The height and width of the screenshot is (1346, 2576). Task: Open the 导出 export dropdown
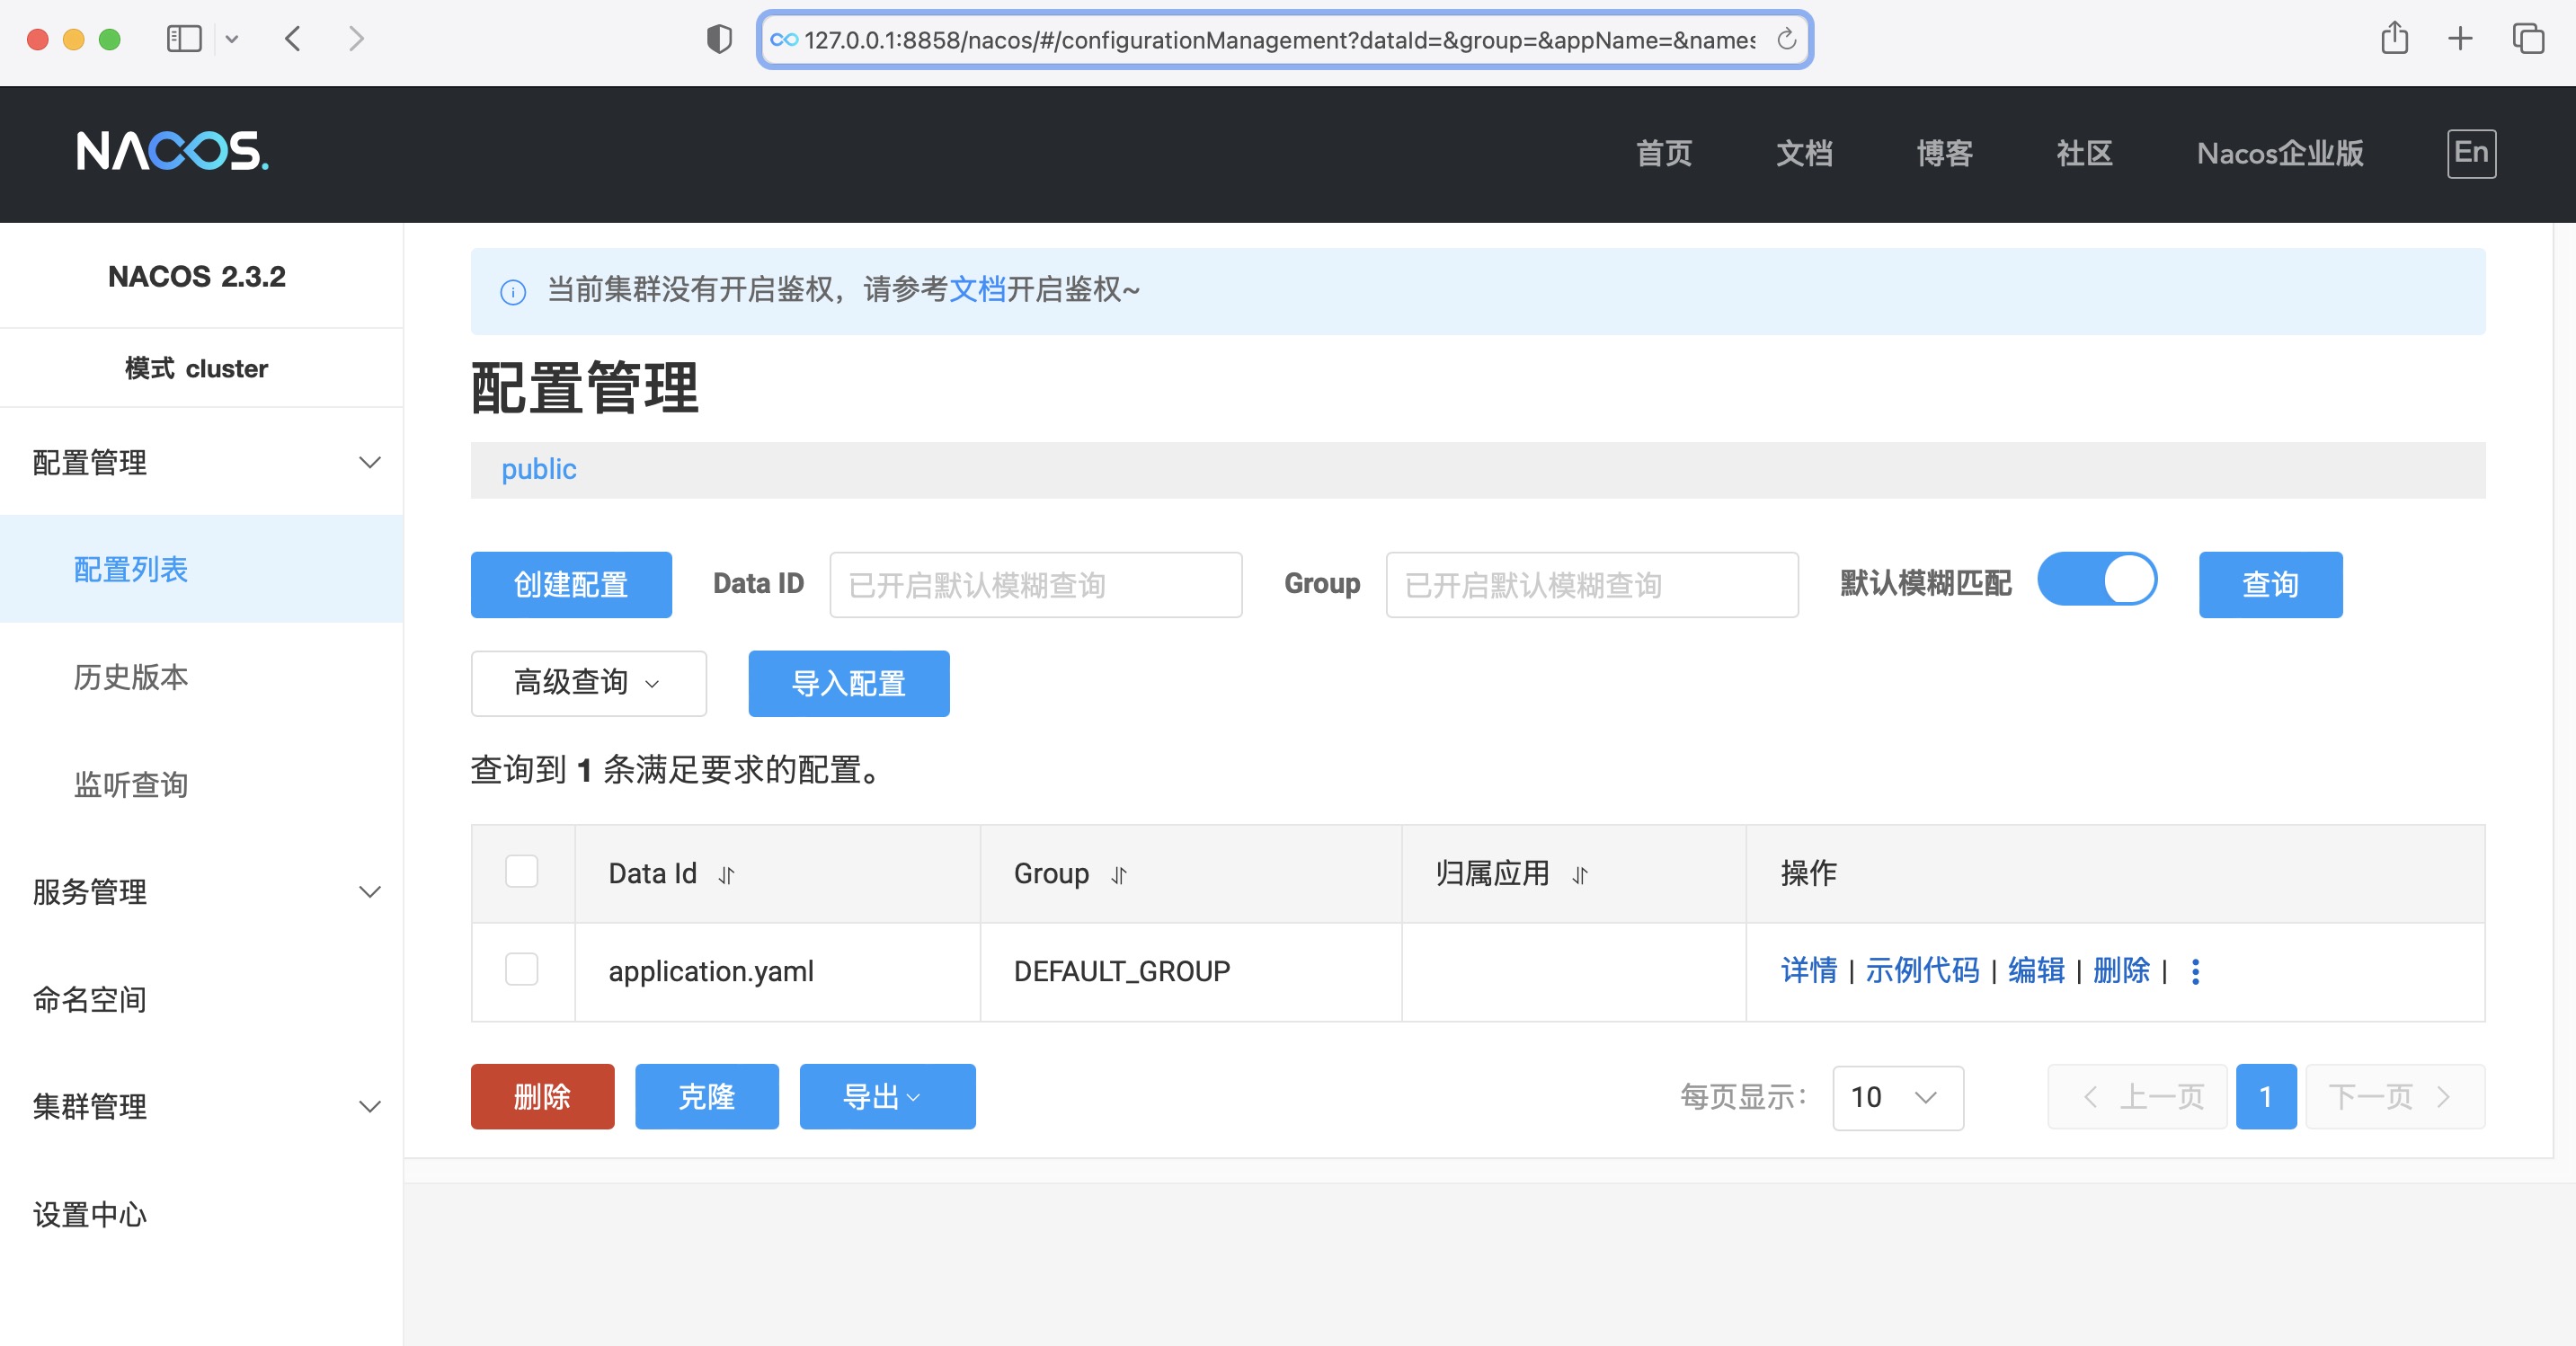[886, 1097]
